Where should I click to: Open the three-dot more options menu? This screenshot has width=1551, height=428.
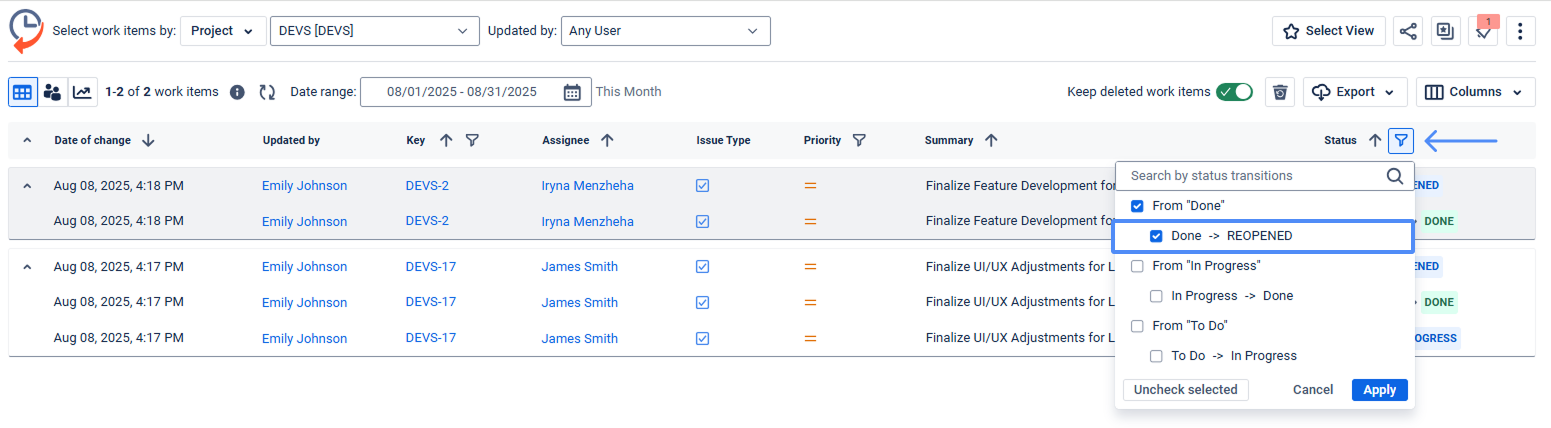point(1520,31)
